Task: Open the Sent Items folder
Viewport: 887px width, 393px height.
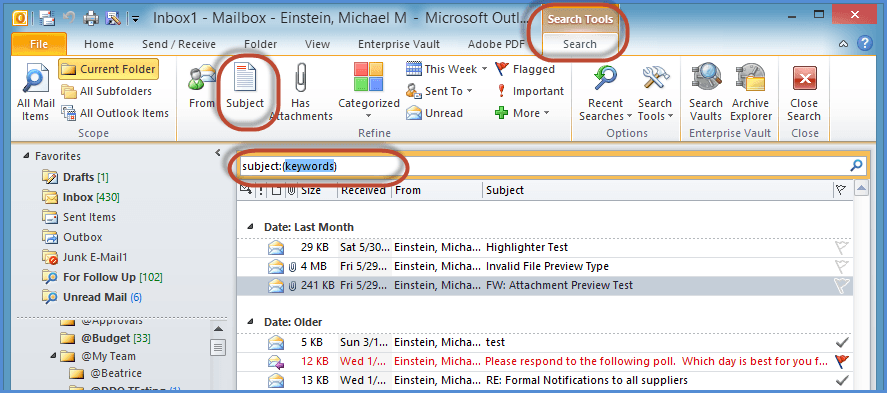Action: pos(79,217)
